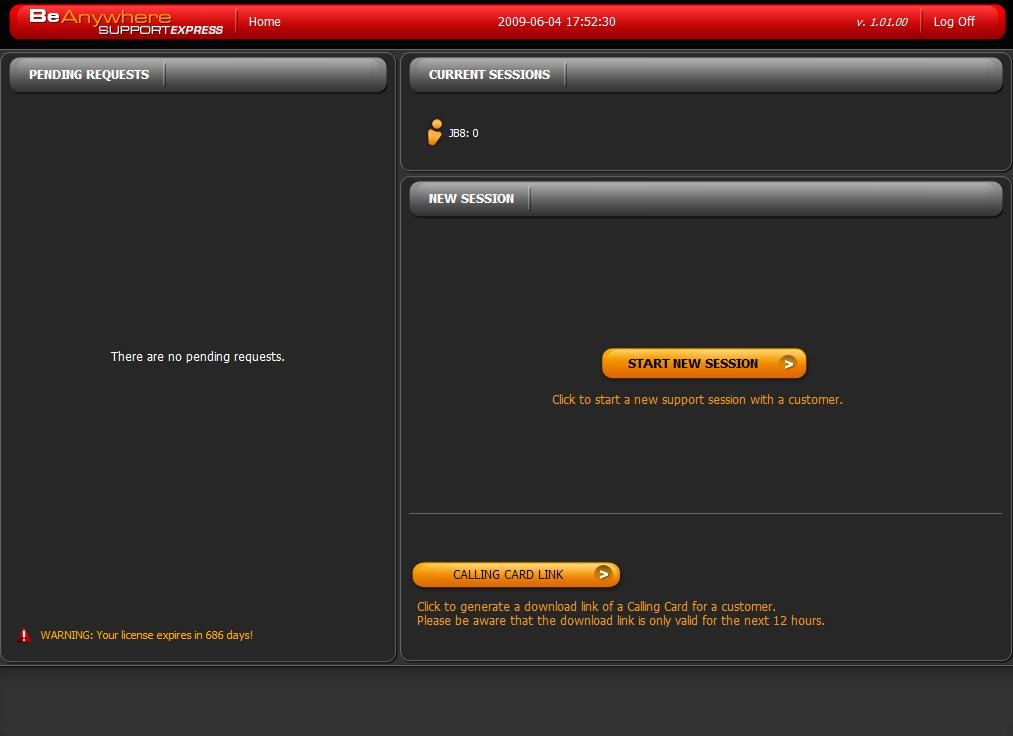1013x736 pixels.
Task: Click the arrow icon on Calling Card Link
Action: (x=602, y=574)
